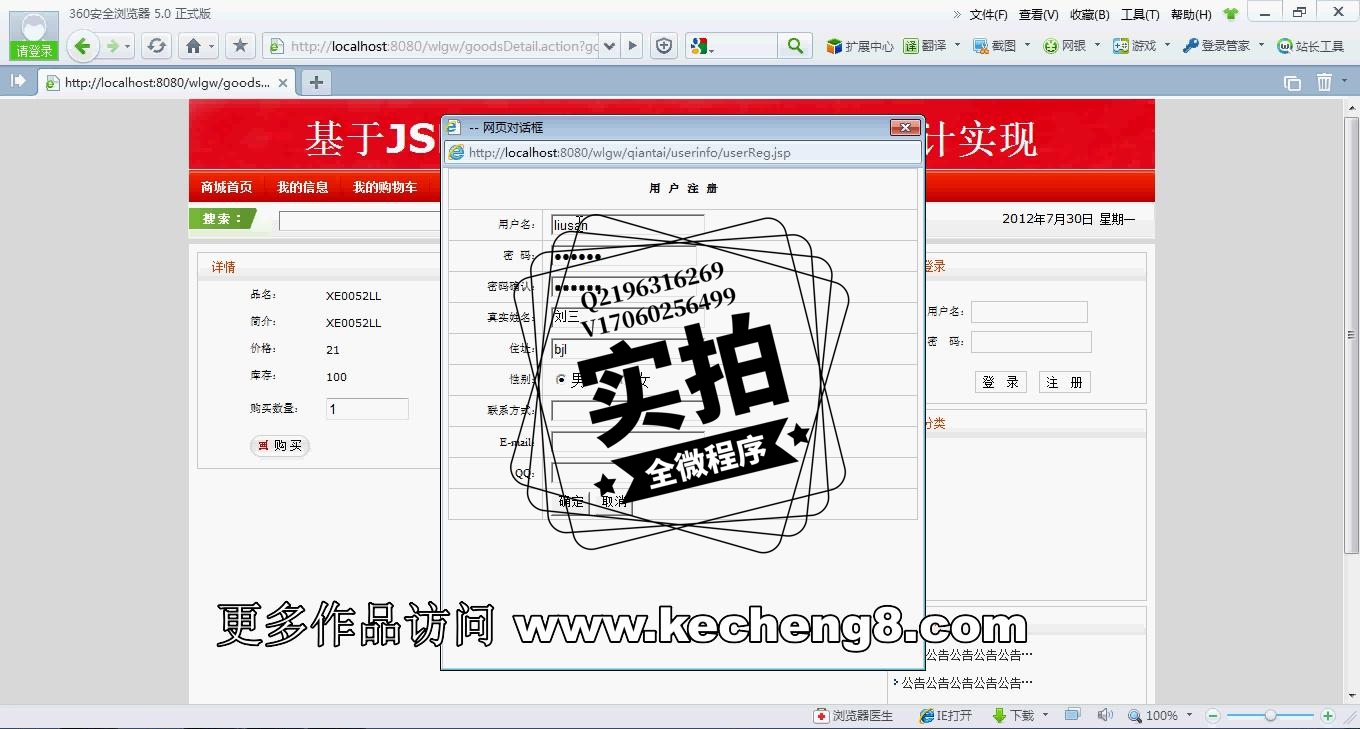Click the address bar go arrow
The width and height of the screenshot is (1360, 729).
632,46
